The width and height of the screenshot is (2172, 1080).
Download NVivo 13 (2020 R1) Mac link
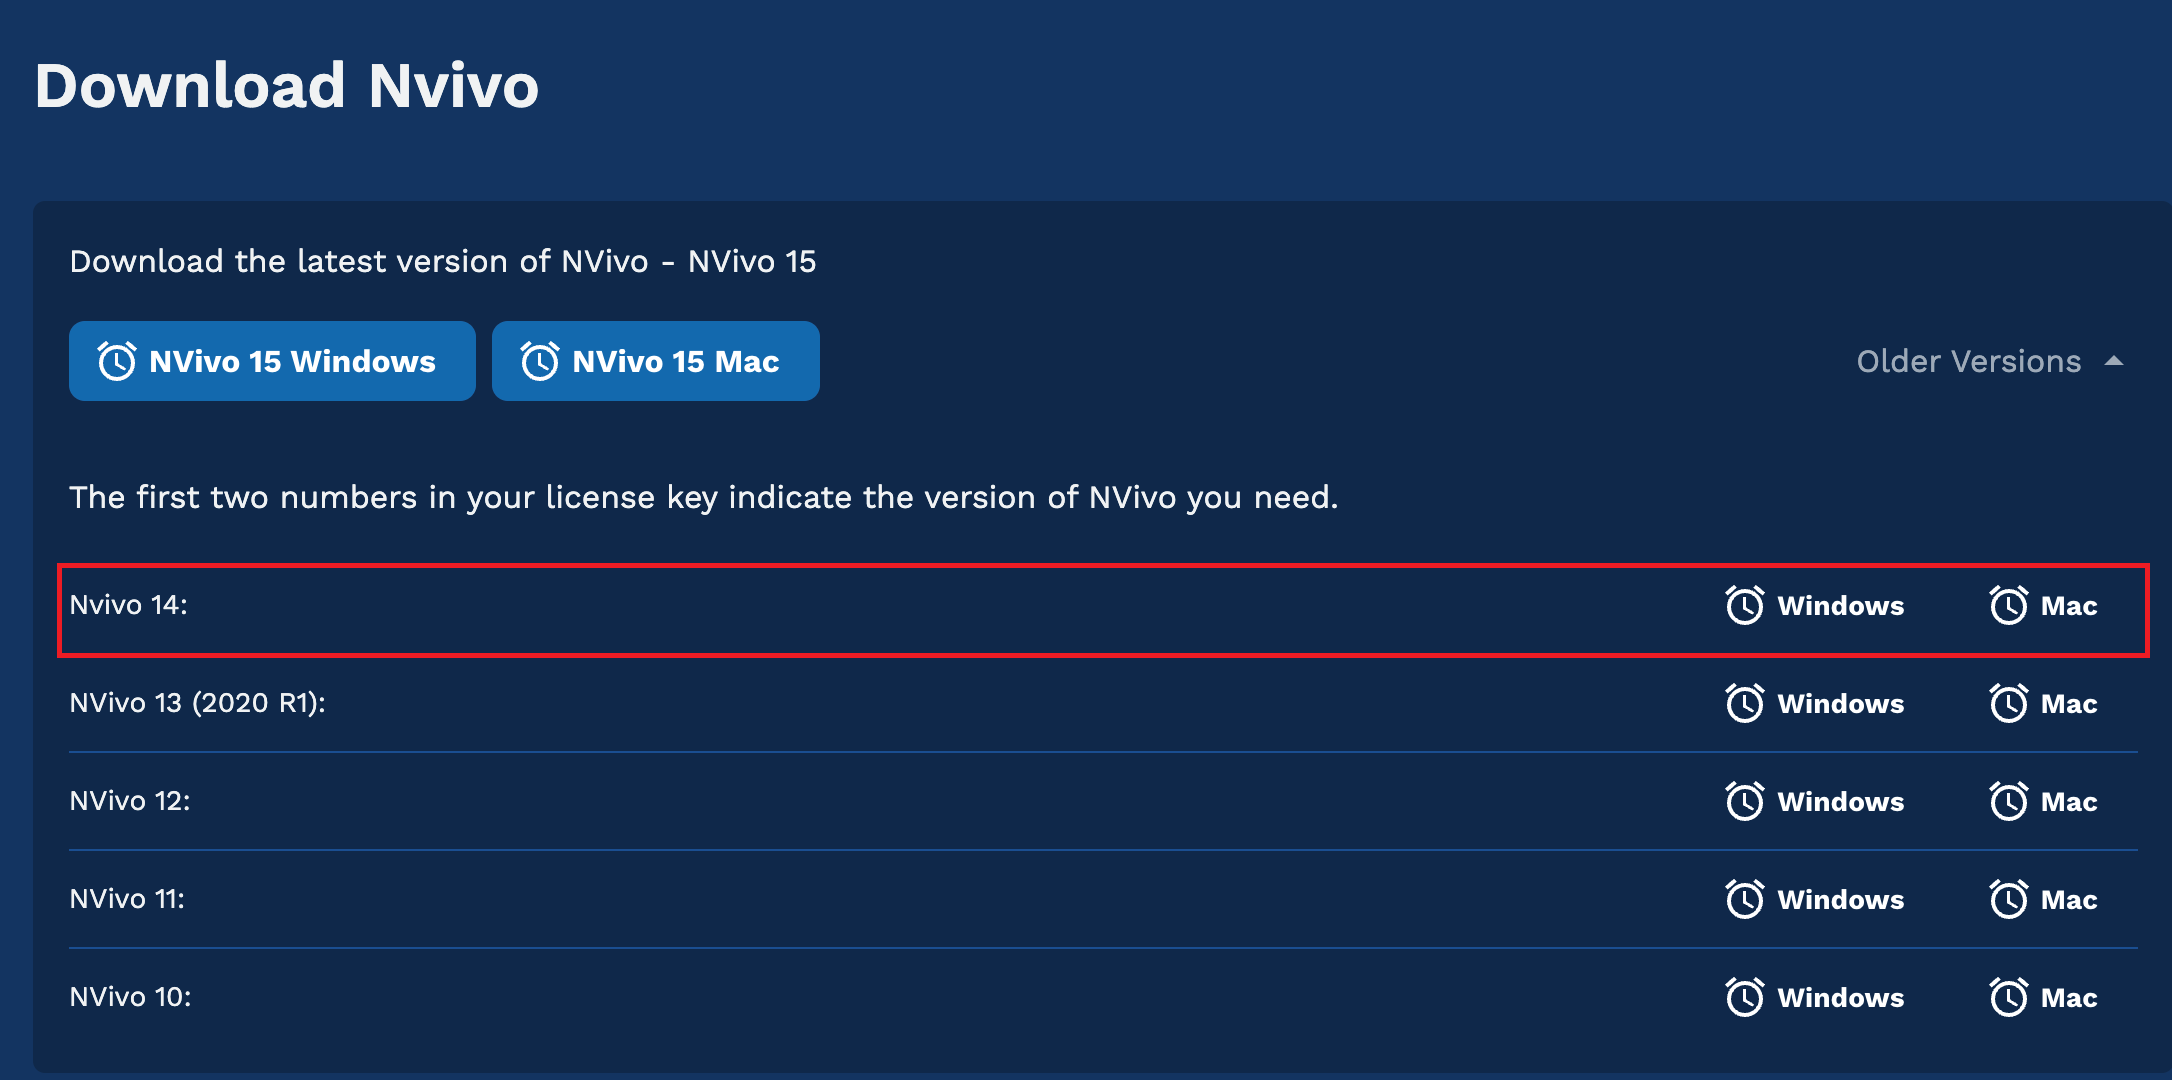coord(2043,703)
